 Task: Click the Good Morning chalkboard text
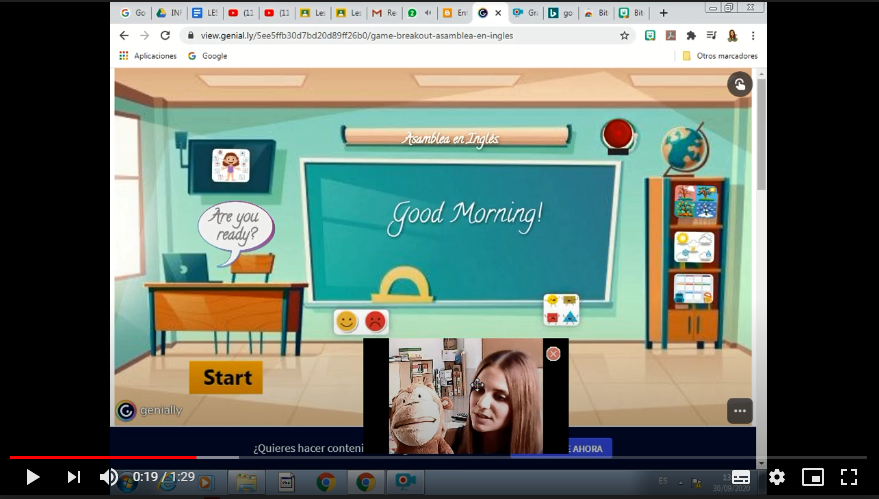coord(465,215)
